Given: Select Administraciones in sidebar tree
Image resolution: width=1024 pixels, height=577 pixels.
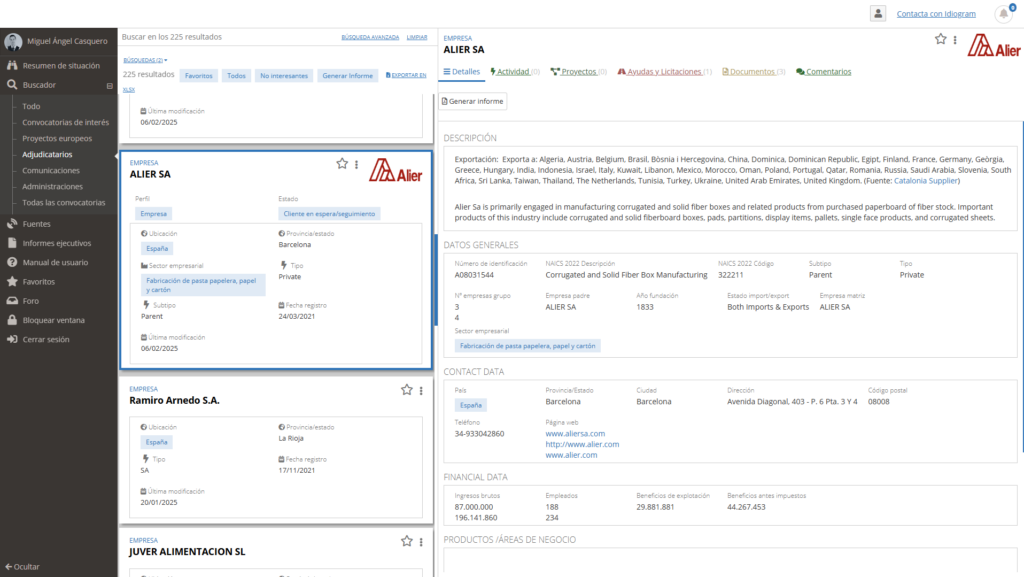Looking at the screenshot, I should coord(52,187).
